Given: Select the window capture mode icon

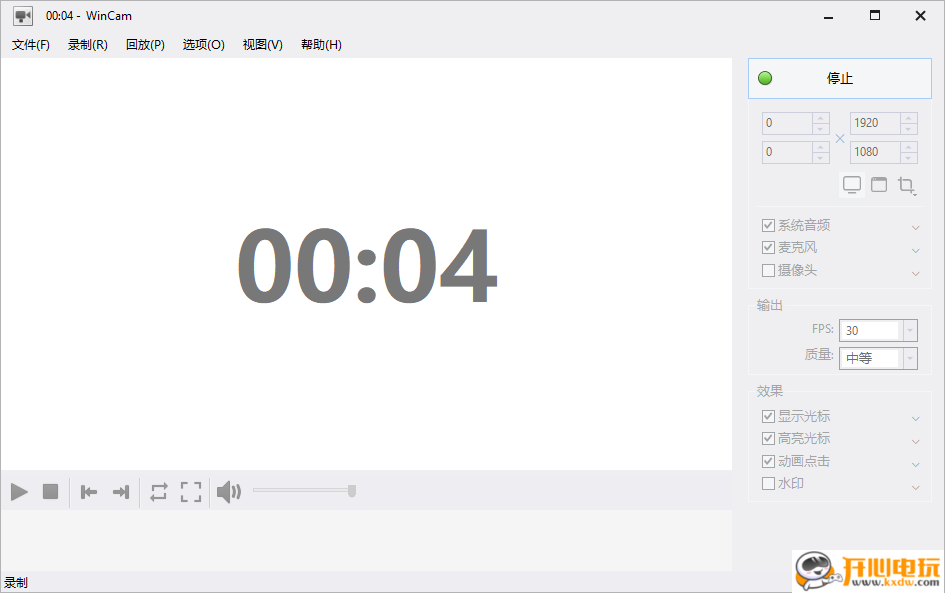Looking at the screenshot, I should (879, 184).
